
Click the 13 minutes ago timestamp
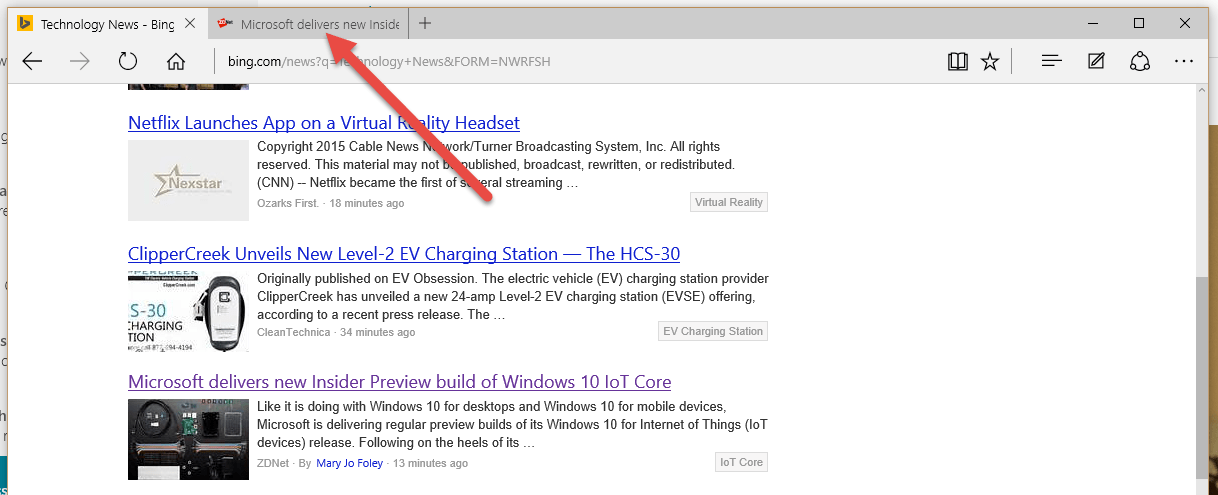pos(430,463)
